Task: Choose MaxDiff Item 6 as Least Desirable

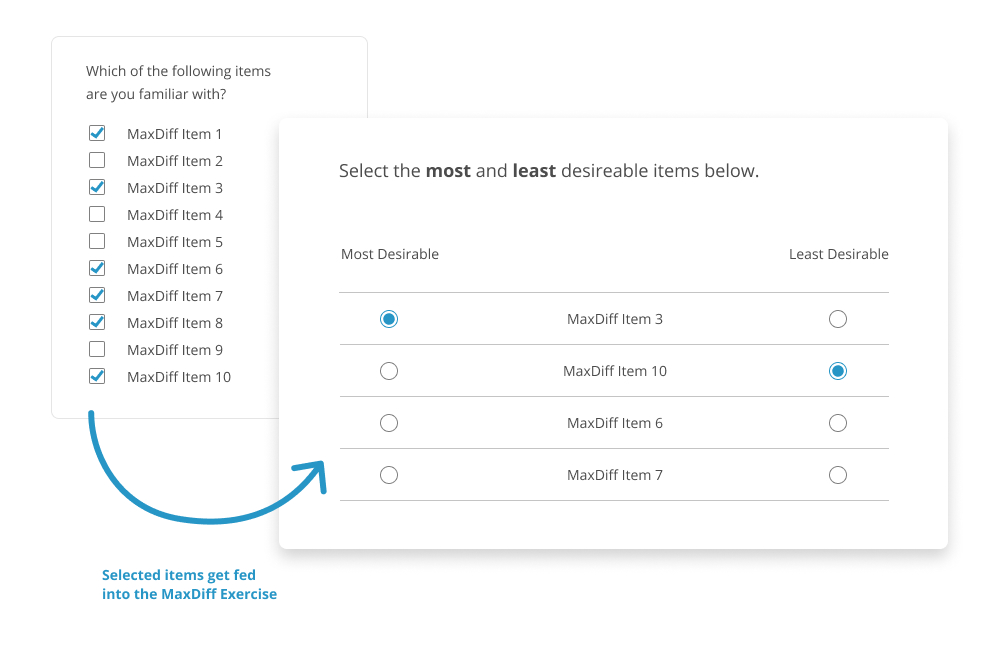Action: point(838,423)
